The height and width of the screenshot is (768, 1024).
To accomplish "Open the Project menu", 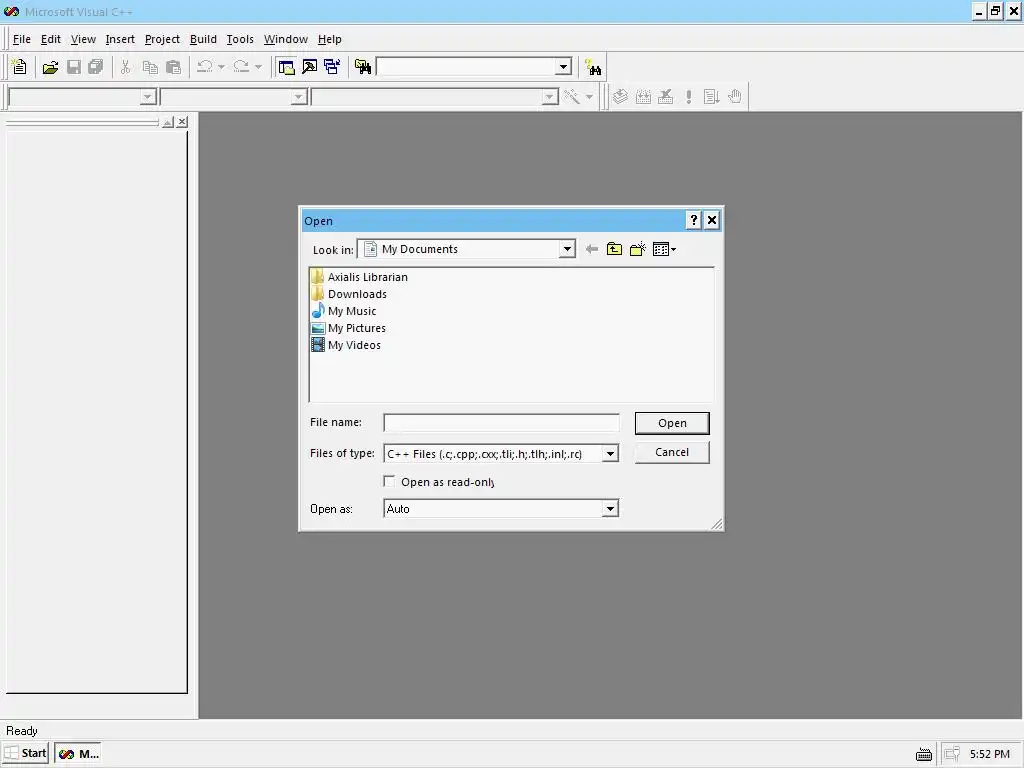I will (162, 39).
